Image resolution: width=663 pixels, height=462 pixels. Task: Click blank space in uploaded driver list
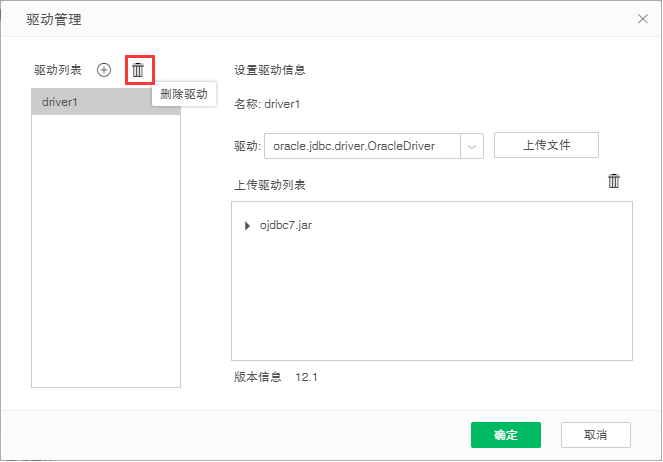(431, 300)
